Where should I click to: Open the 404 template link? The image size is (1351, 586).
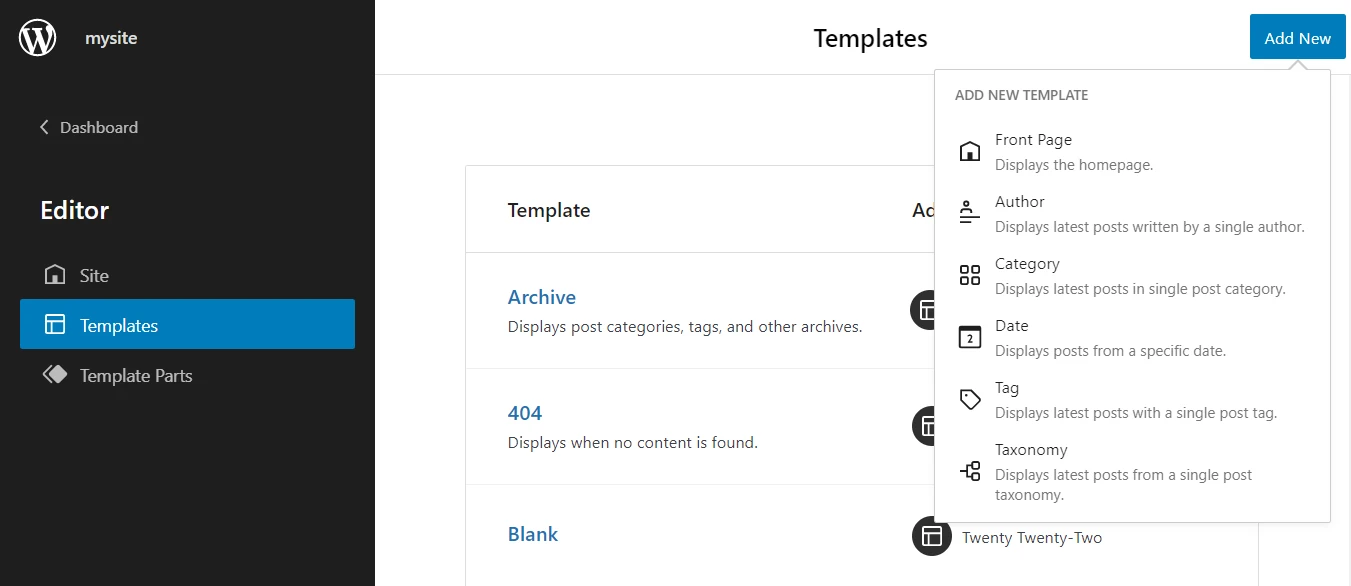pyautogui.click(x=525, y=413)
